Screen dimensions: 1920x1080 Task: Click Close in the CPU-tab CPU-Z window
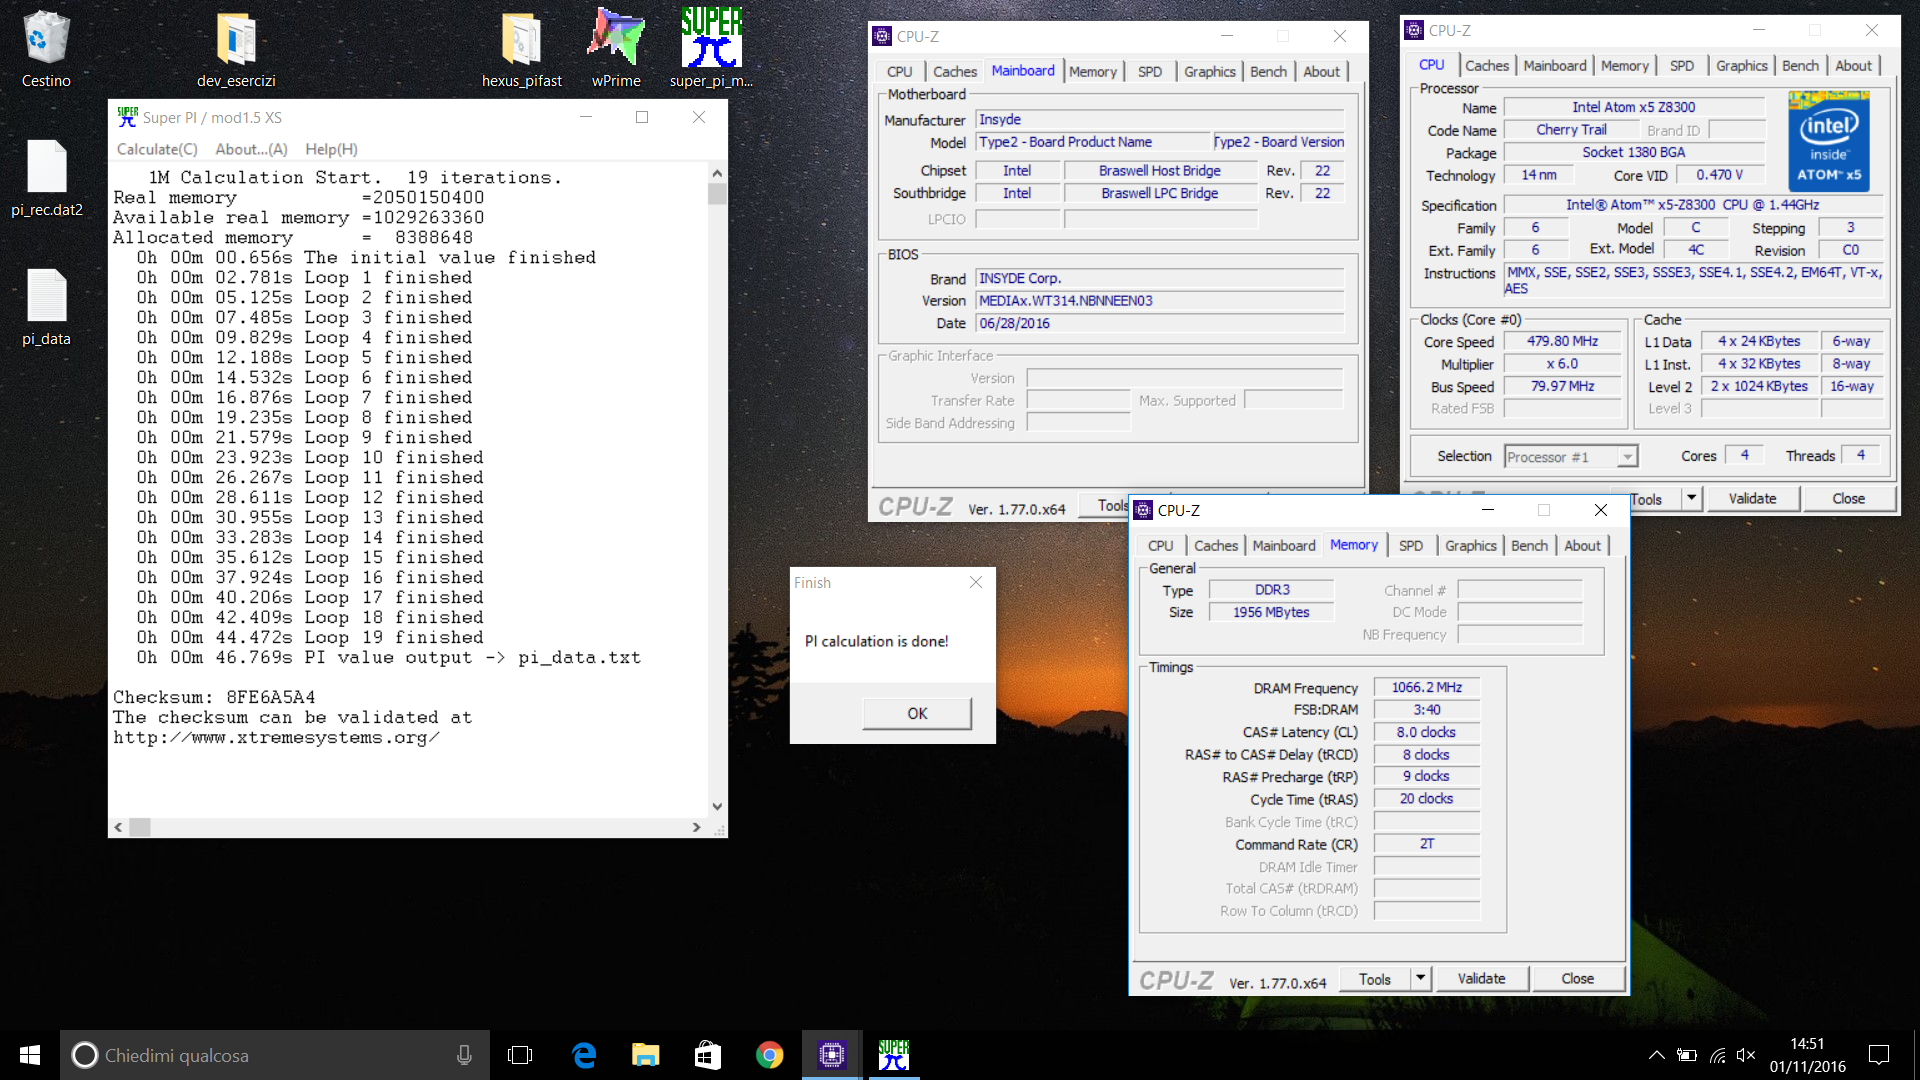1848,498
